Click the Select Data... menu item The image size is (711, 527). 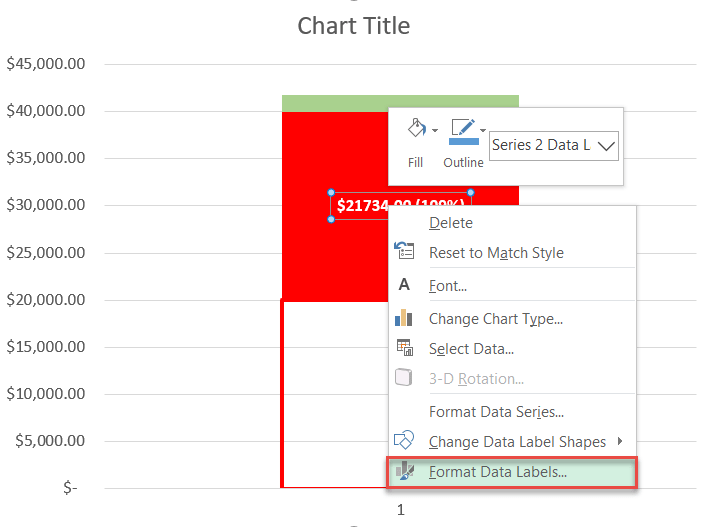471,348
